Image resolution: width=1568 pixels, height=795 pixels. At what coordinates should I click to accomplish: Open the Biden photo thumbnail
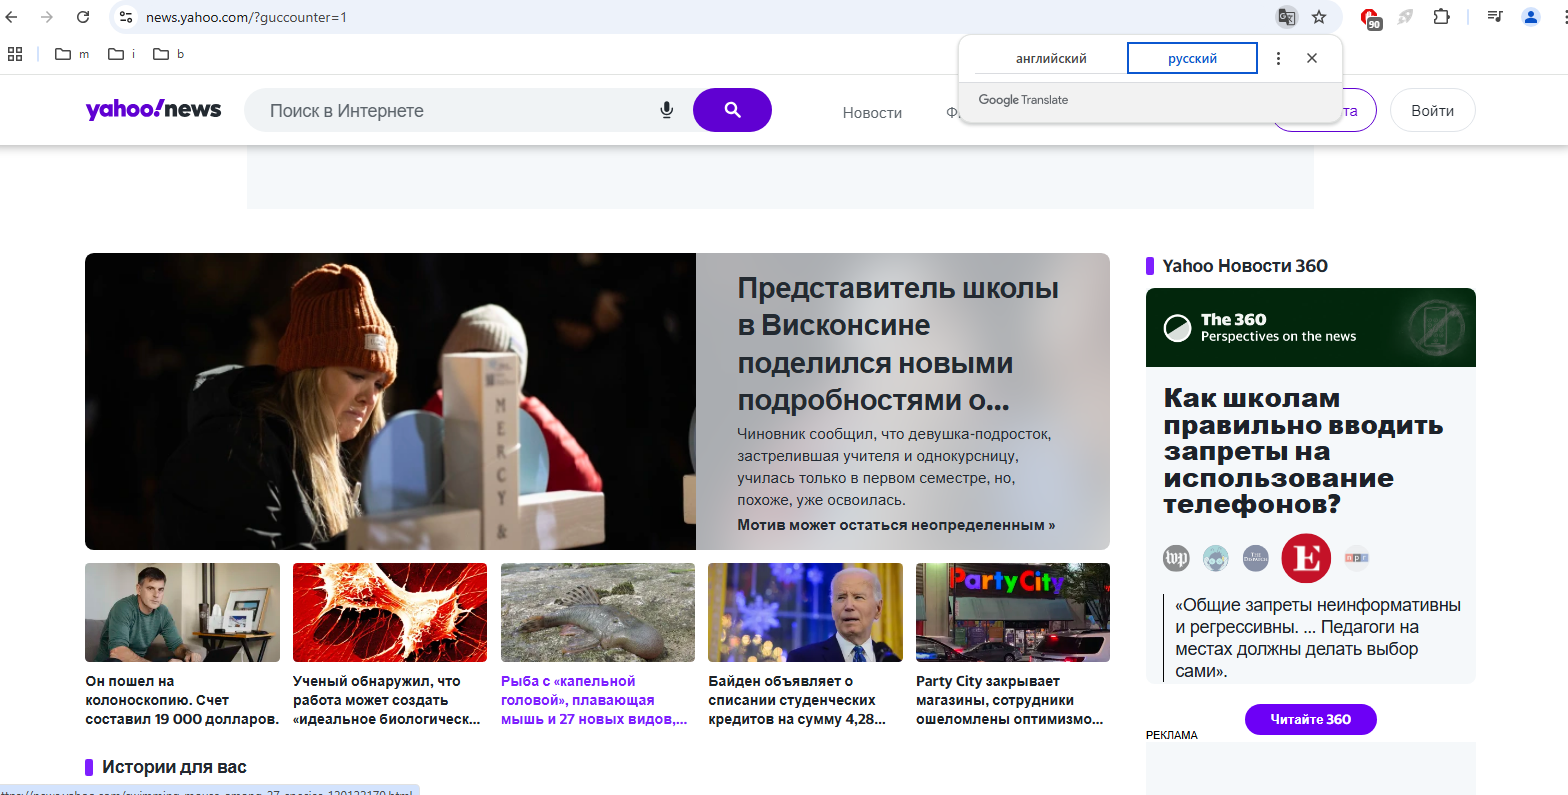point(804,612)
